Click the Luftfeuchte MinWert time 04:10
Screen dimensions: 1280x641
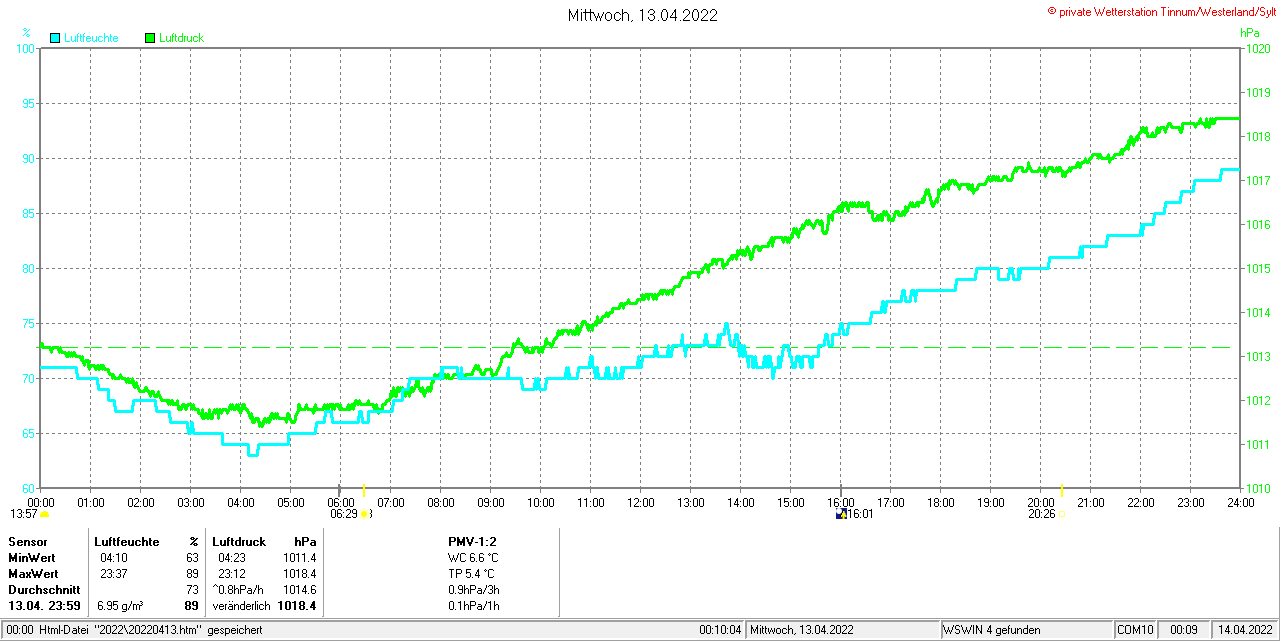(113, 558)
